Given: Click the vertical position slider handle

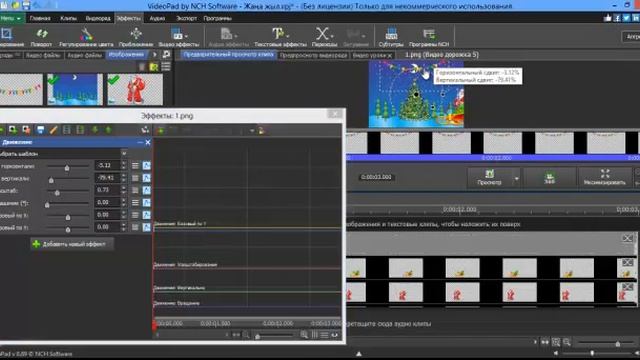Looking at the screenshot, I should (51, 180).
